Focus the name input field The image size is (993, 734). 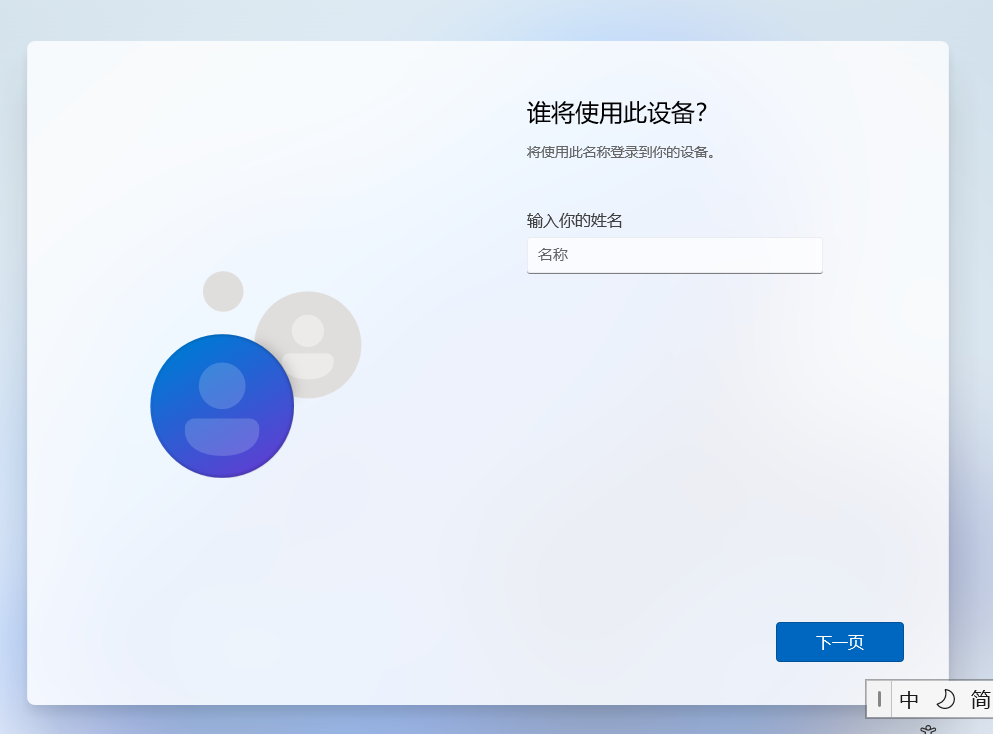pos(674,255)
